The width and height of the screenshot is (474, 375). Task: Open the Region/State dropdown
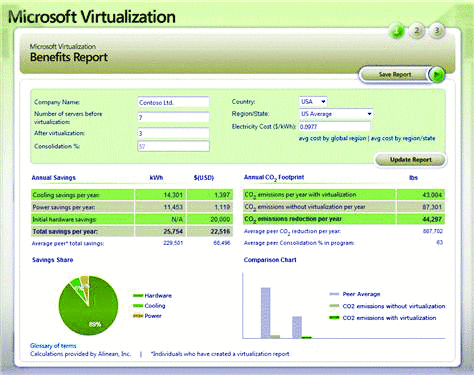tap(336, 114)
